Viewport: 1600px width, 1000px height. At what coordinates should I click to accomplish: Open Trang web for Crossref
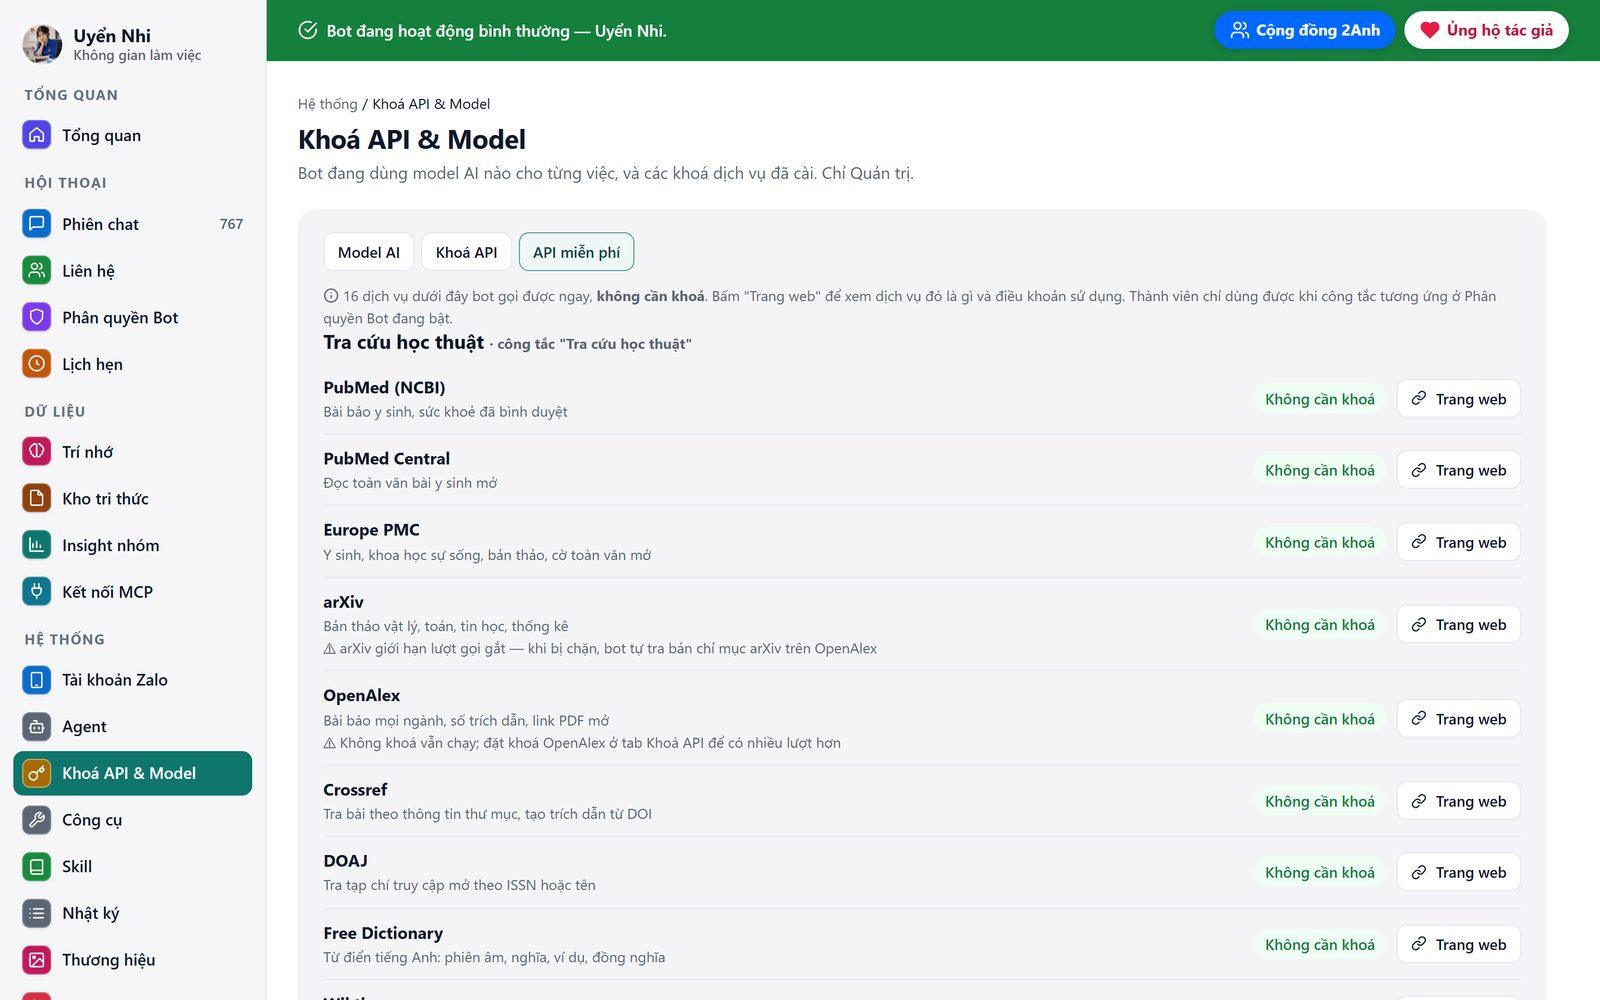click(1458, 801)
